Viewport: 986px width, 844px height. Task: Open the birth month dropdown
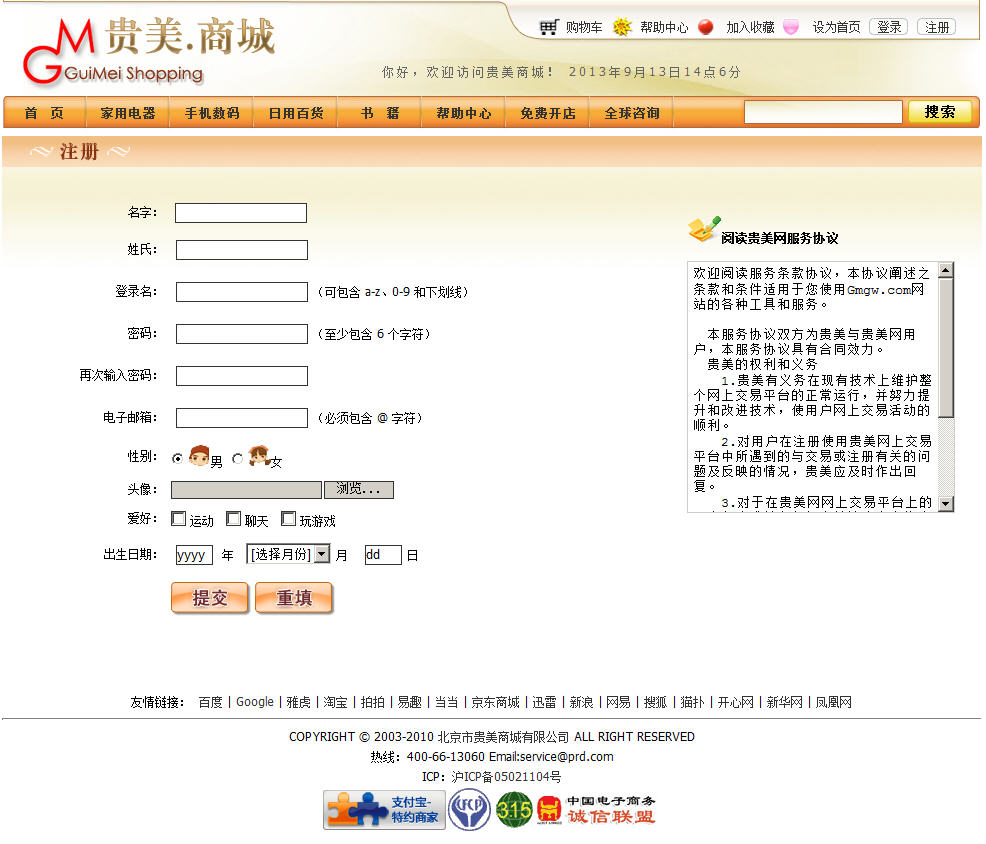coord(288,554)
